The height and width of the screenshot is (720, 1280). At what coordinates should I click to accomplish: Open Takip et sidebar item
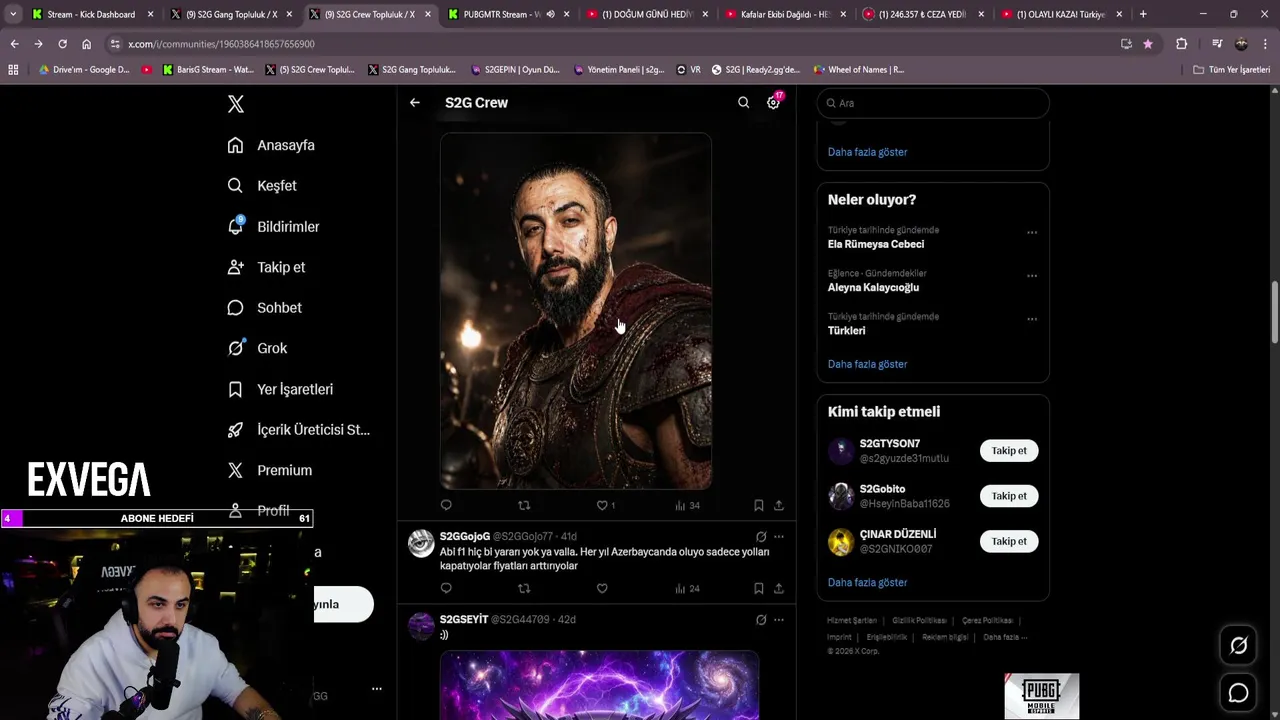[x=266, y=267]
